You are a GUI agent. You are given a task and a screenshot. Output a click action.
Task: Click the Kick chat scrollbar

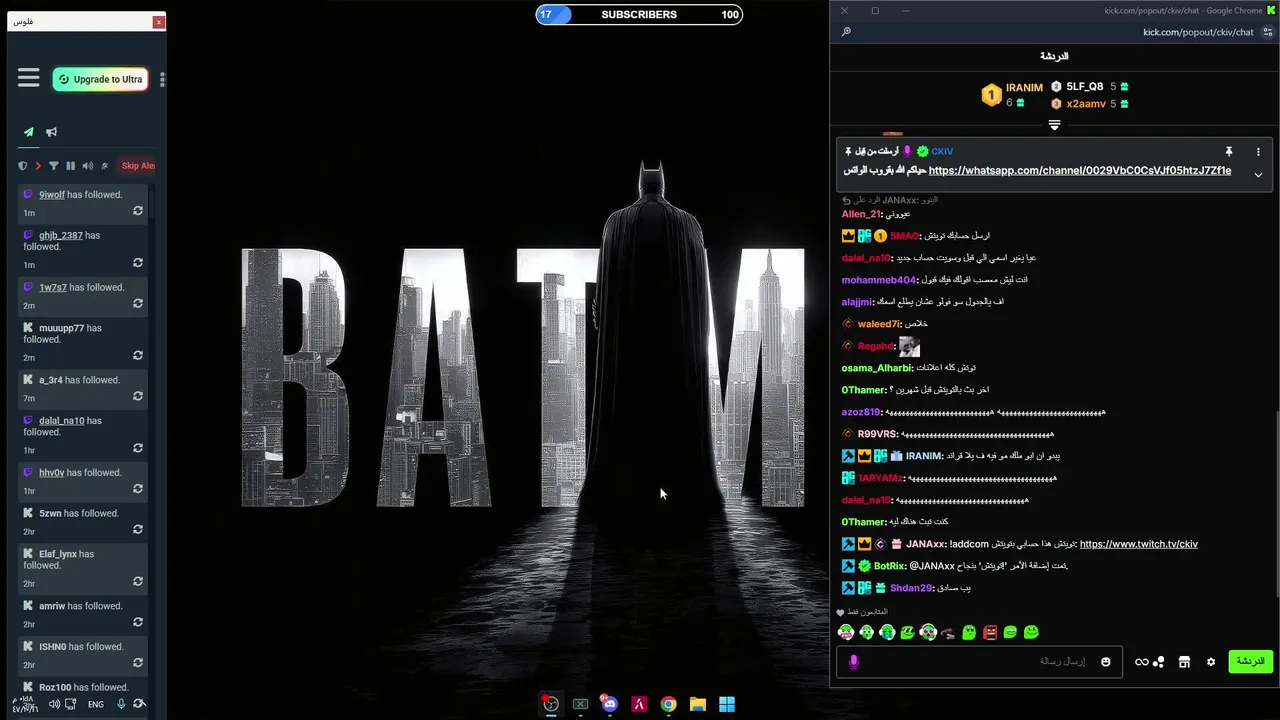click(x=1276, y=505)
